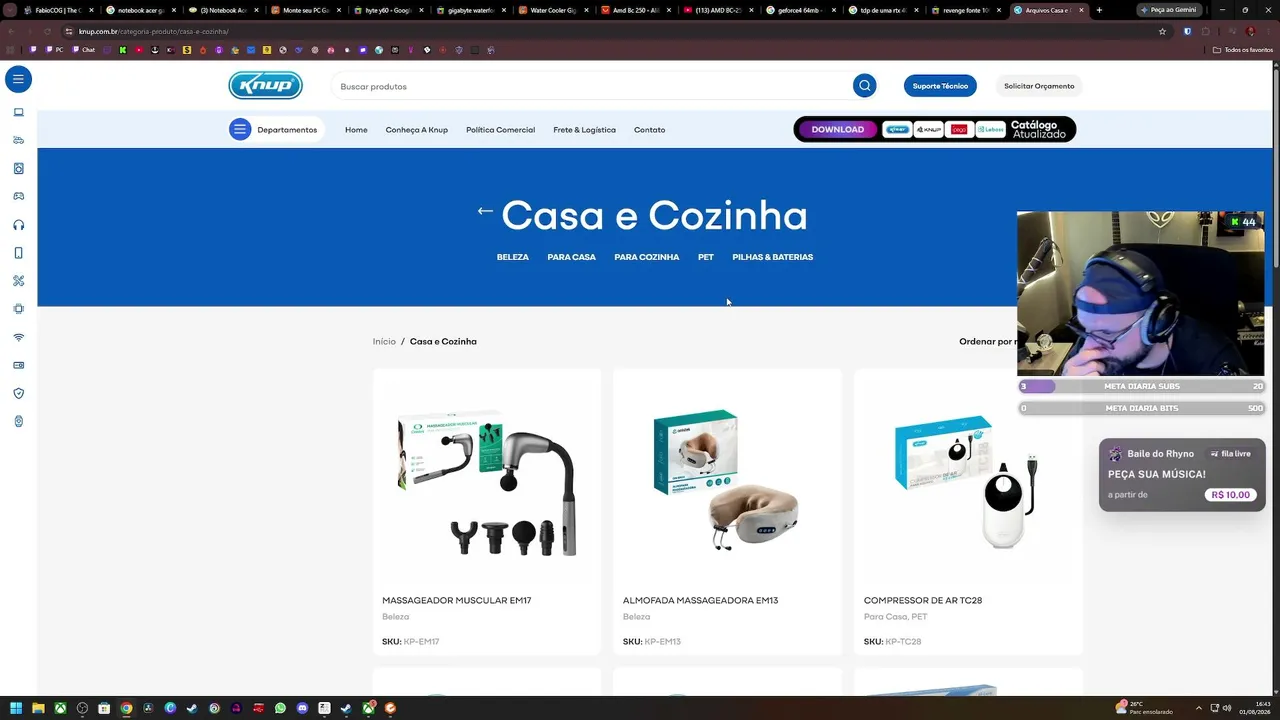Viewport: 1280px width, 720px height.
Task: Open Google Chrome from the taskbar
Action: point(126,708)
